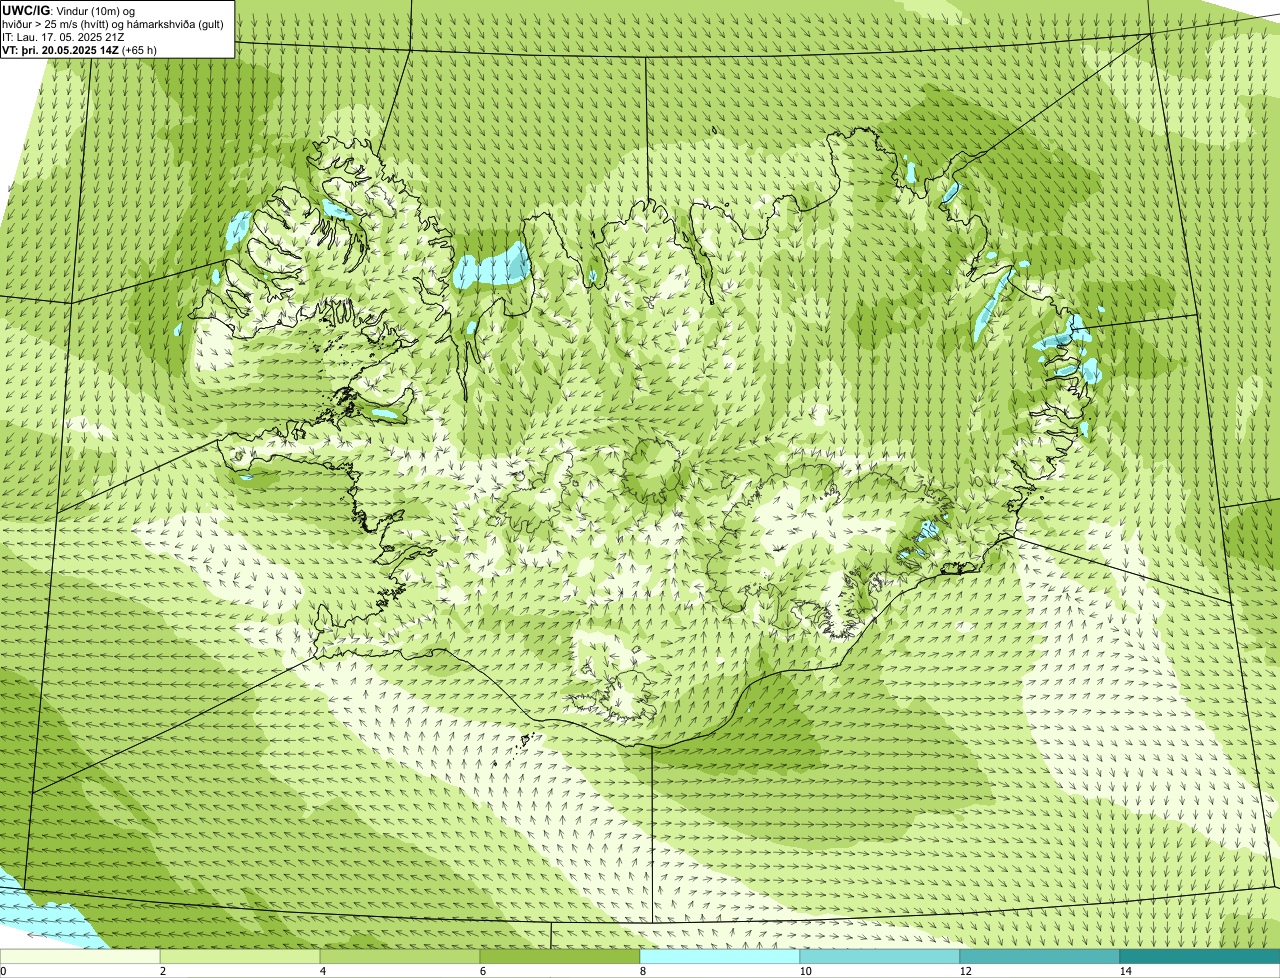
Task: Click the scale label '14'
Action: coord(1125,971)
